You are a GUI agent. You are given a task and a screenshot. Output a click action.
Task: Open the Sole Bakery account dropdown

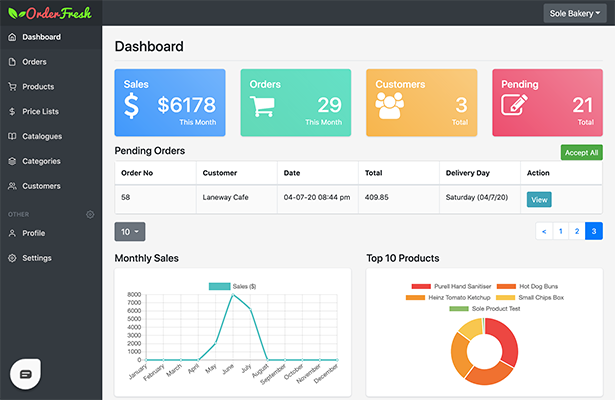[x=573, y=13]
